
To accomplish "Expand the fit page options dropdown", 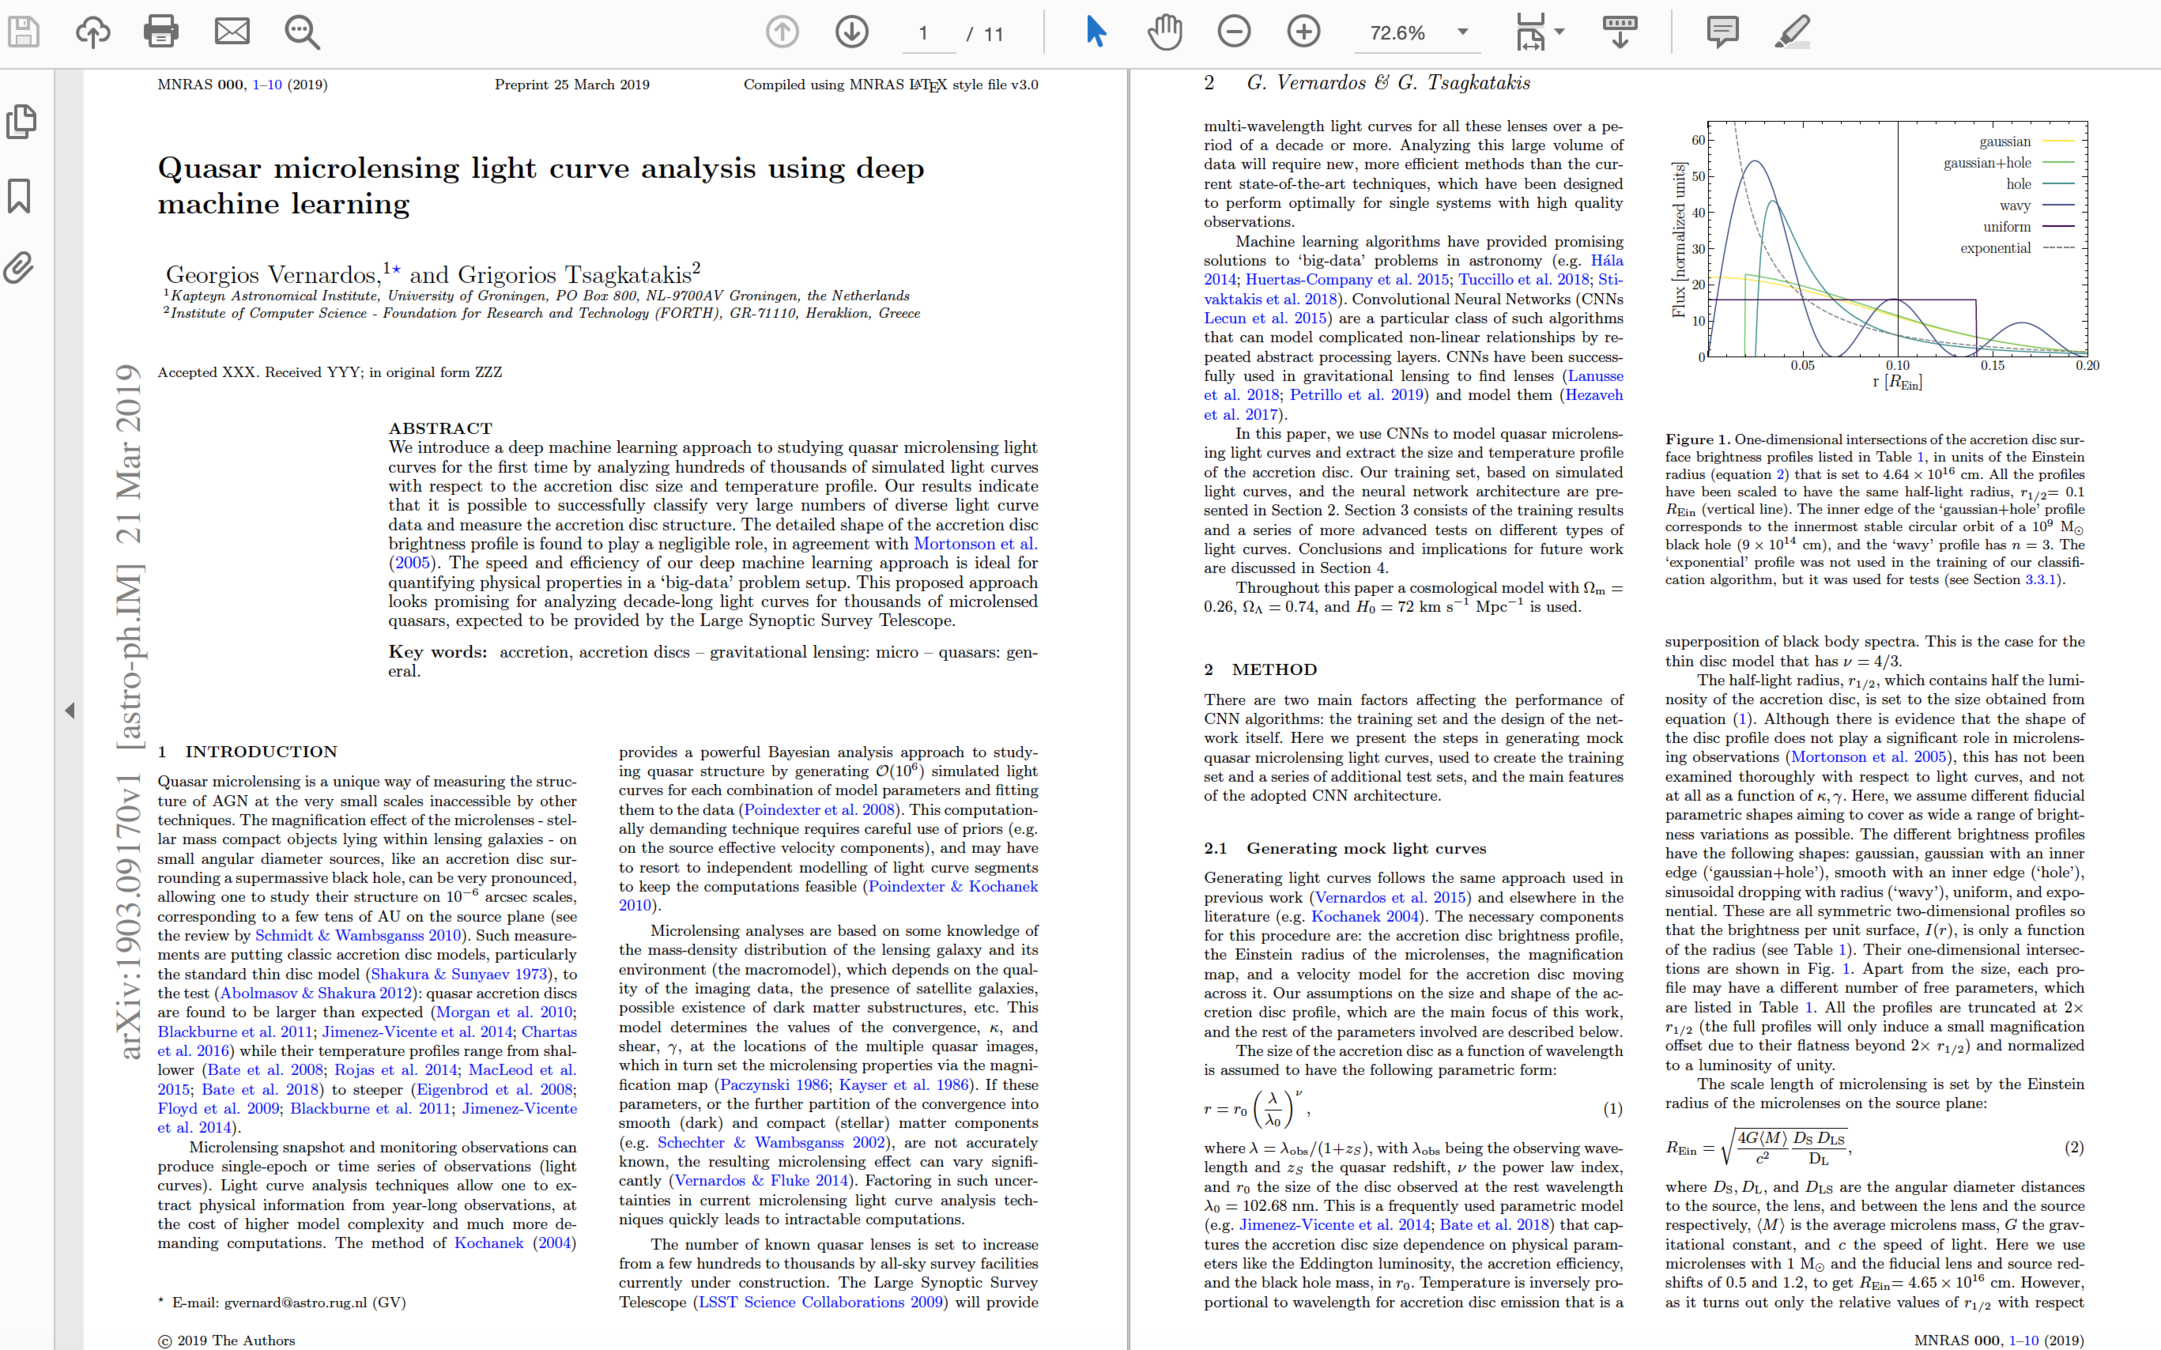I will [x=1559, y=32].
